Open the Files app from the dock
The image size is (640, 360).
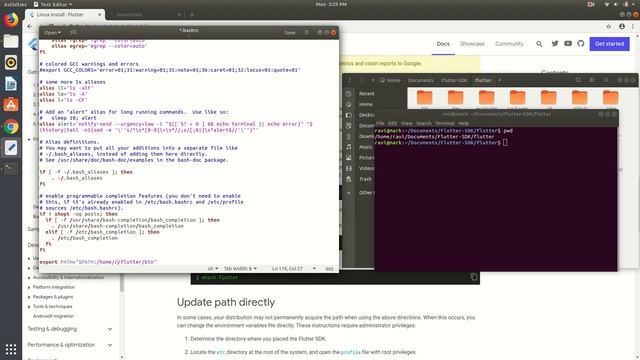click(11, 41)
